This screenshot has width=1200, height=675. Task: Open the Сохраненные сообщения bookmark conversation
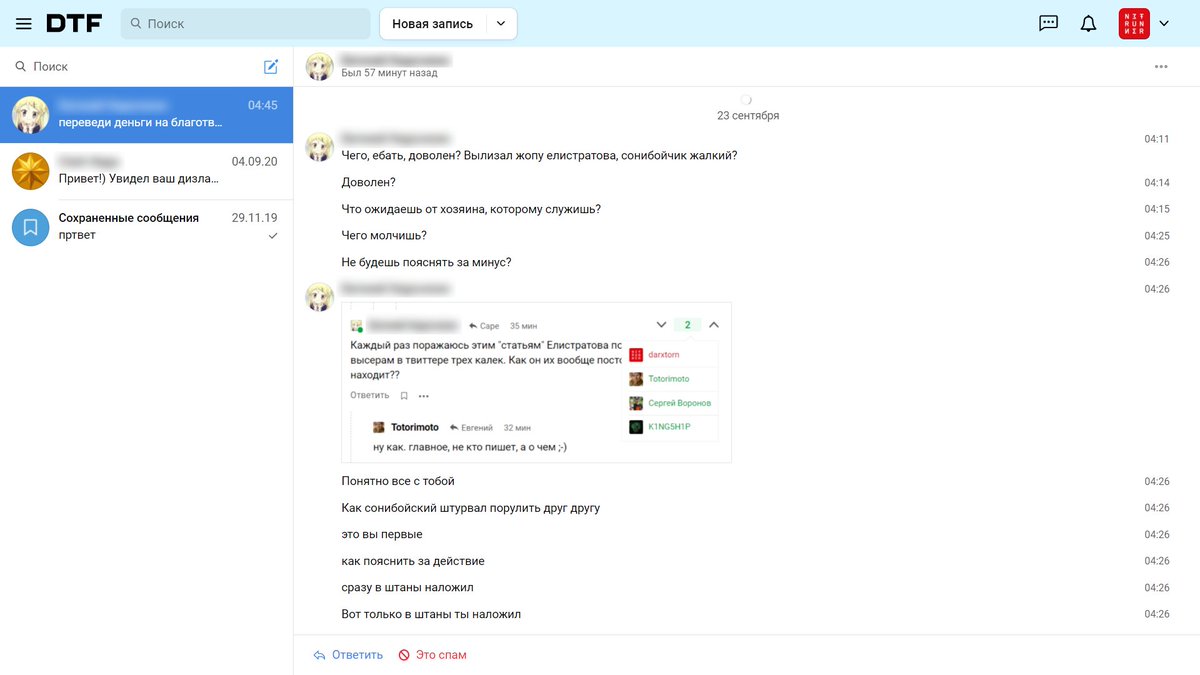147,226
